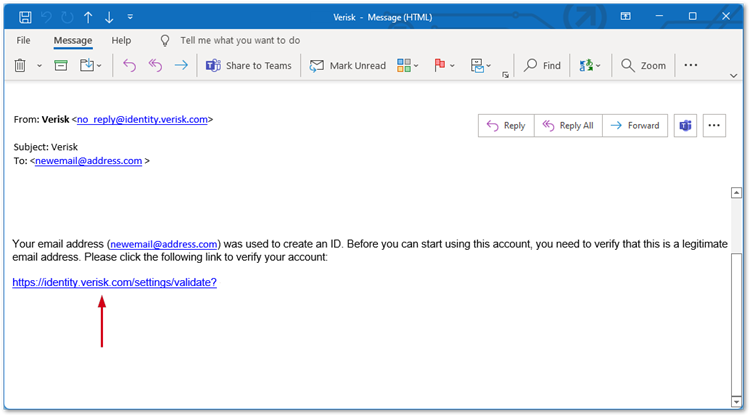Click the Reply All button in message header

click(x=568, y=126)
